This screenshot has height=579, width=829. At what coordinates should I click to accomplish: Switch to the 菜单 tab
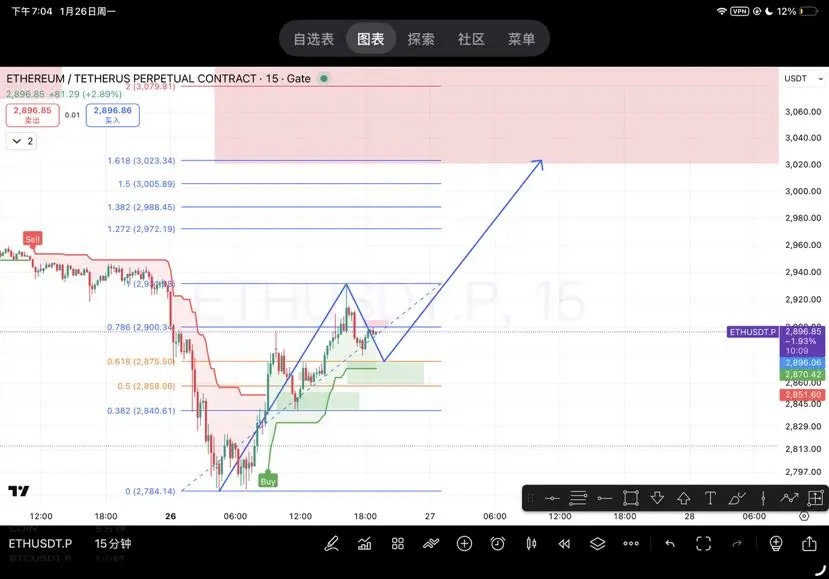521,39
